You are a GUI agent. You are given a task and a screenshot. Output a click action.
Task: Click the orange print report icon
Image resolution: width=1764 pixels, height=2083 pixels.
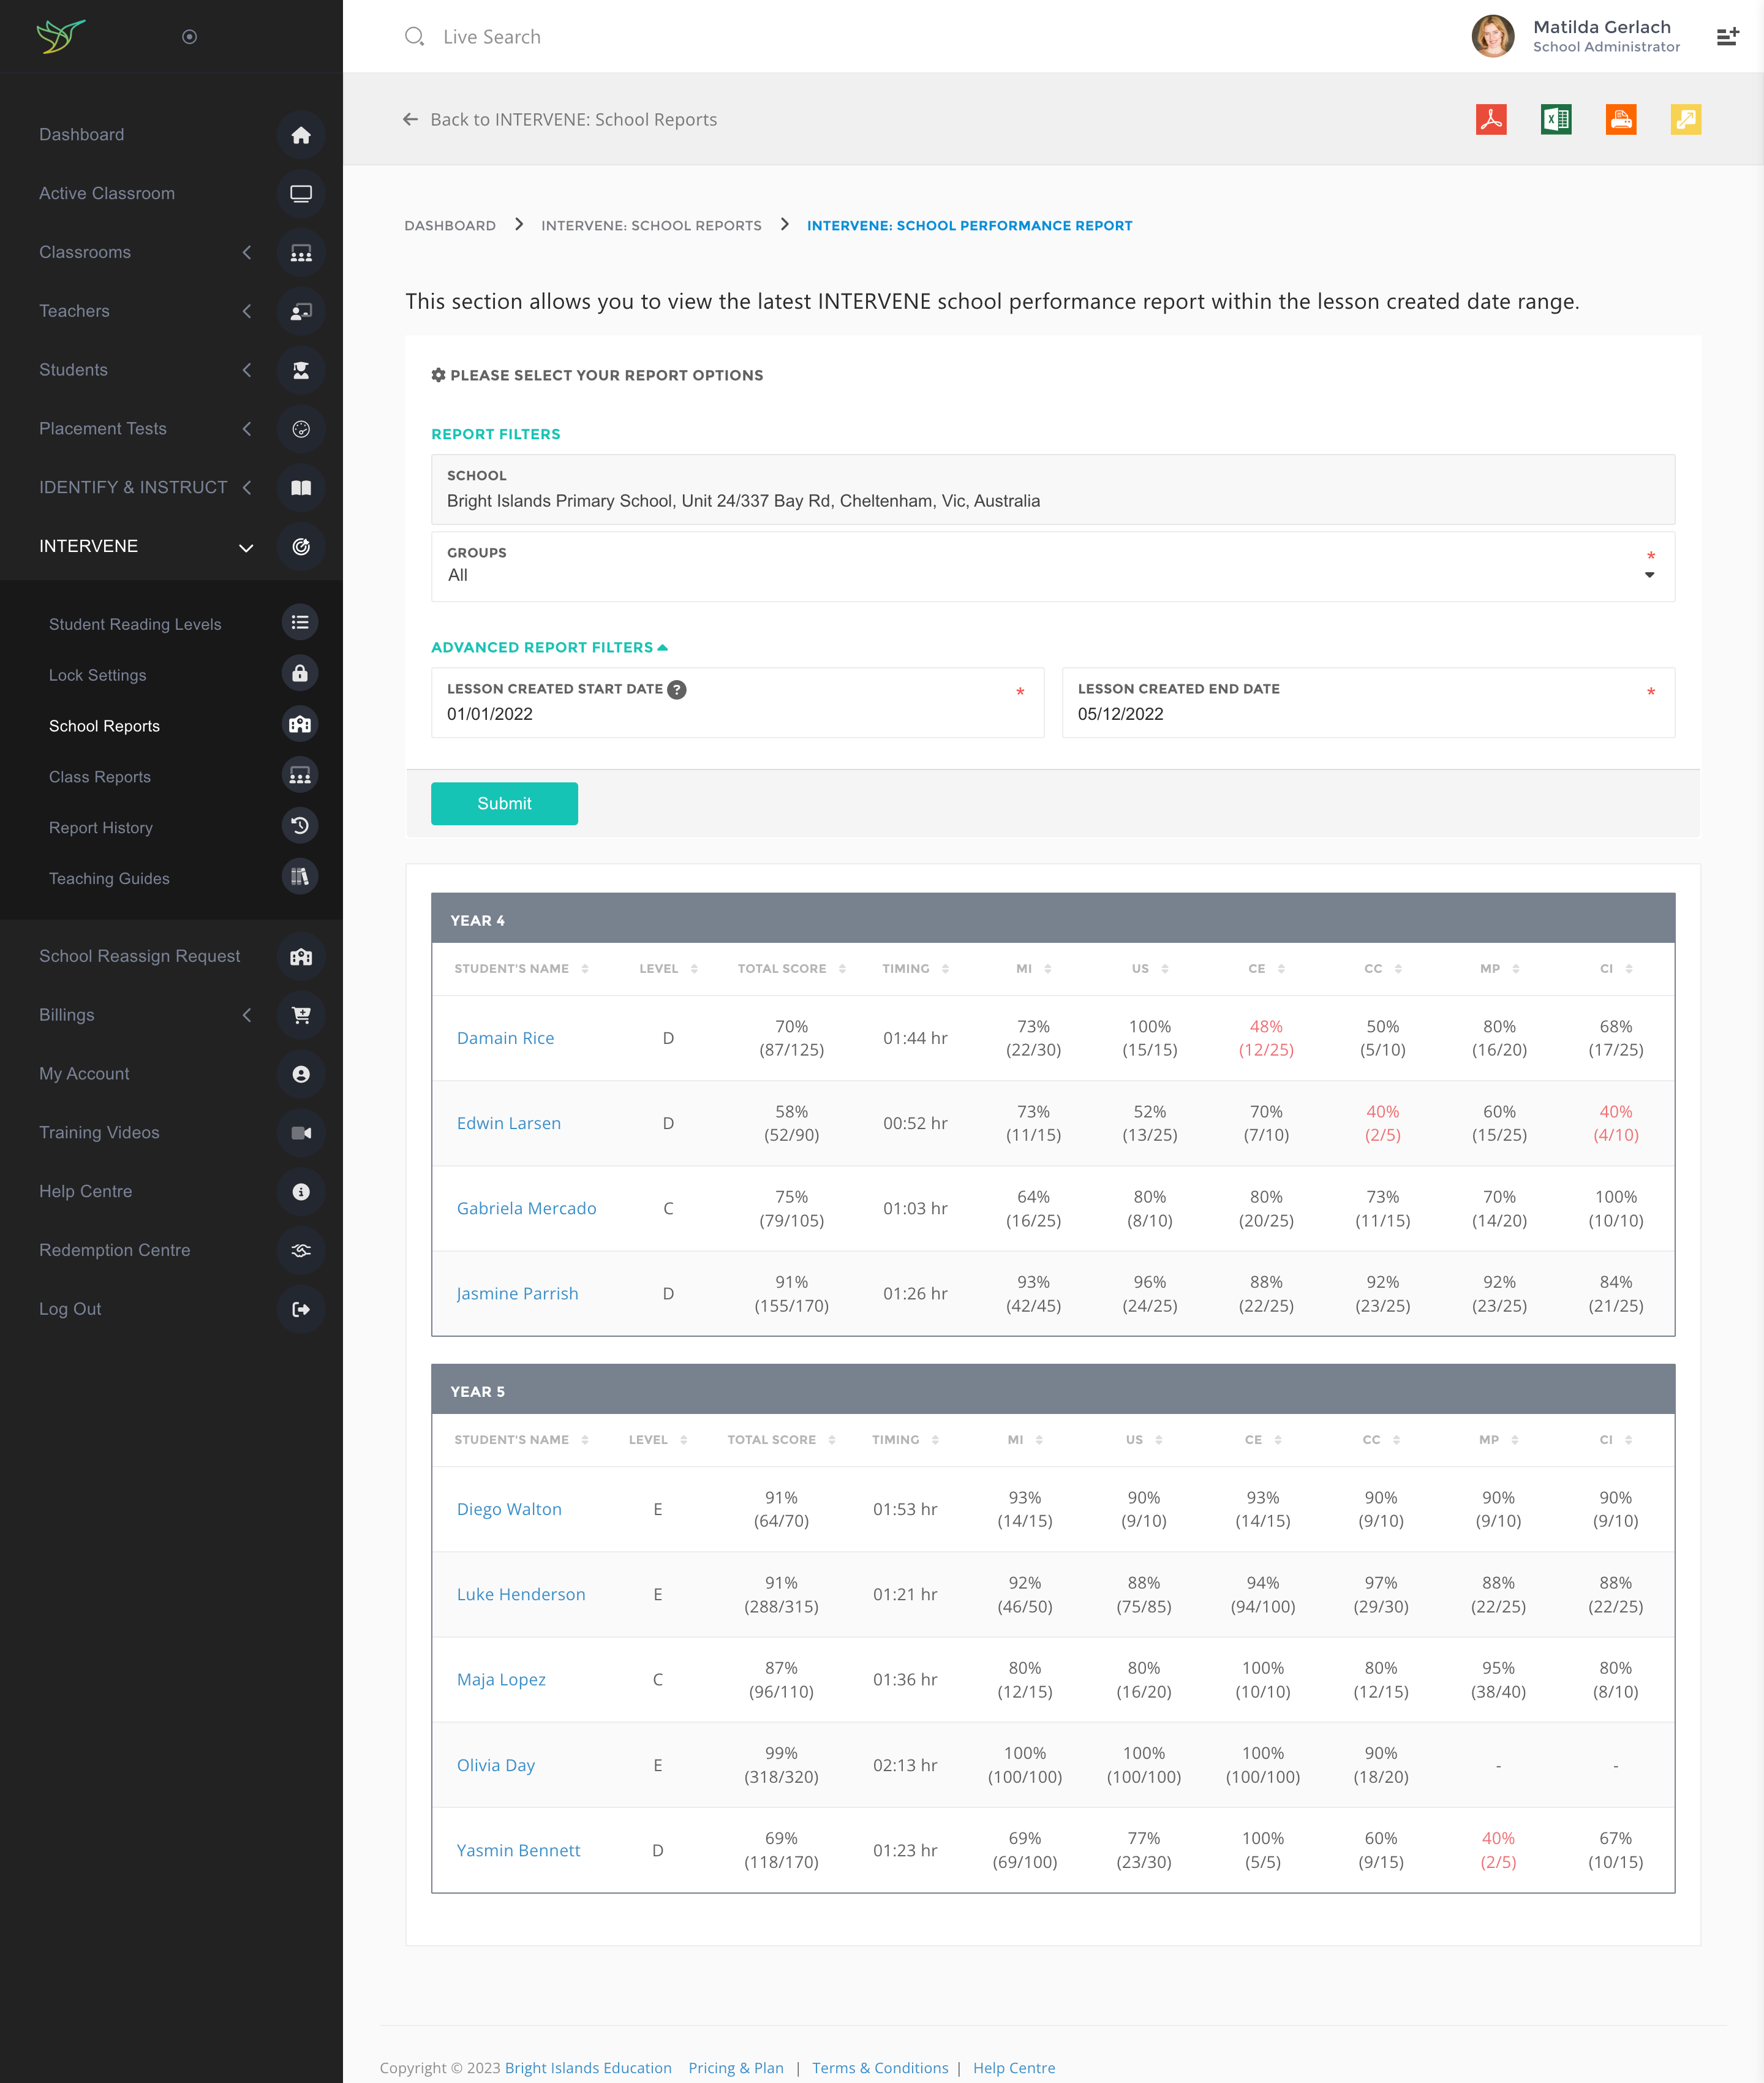pyautogui.click(x=1620, y=120)
